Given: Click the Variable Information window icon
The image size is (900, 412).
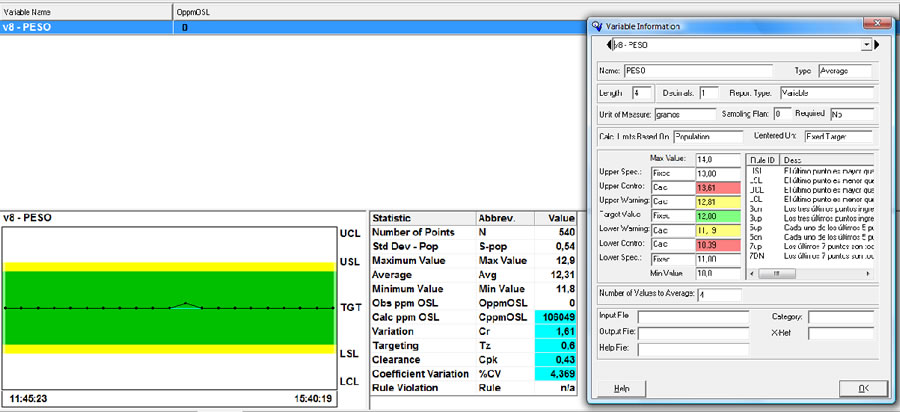Looking at the screenshot, I should (x=599, y=27).
